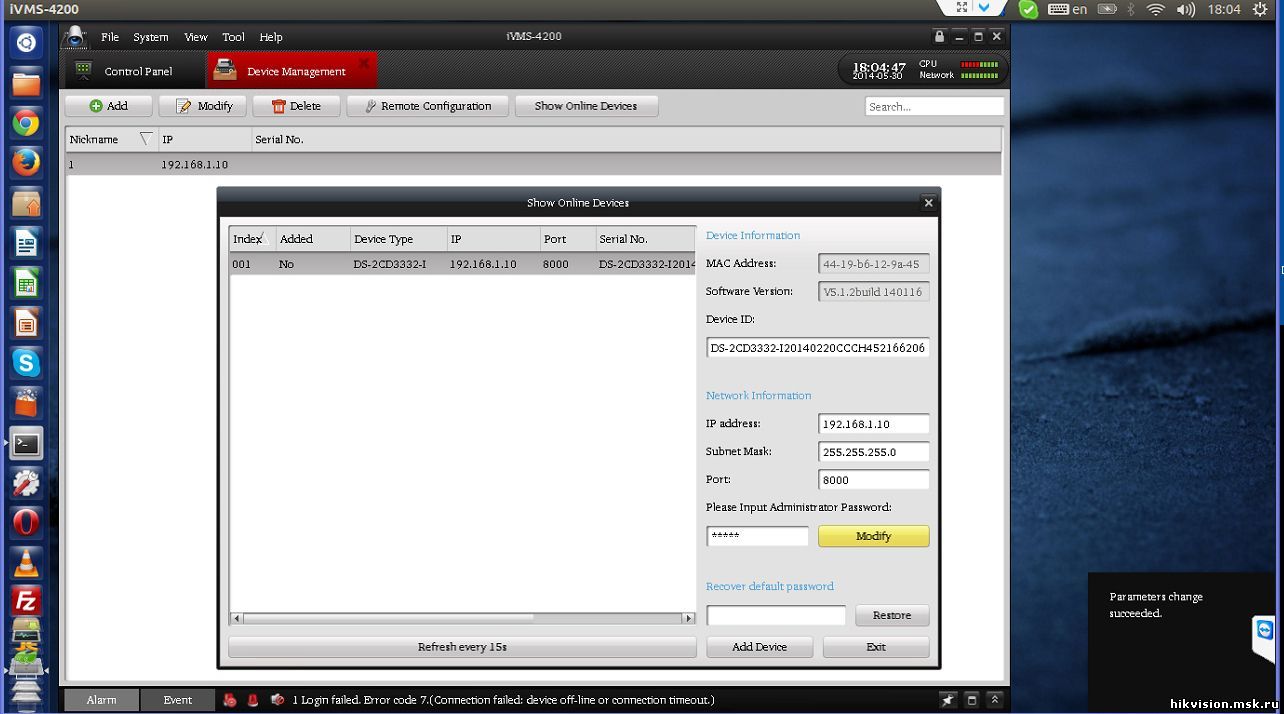This screenshot has height=714, width=1284.
Task: Click the Port input field showing 8000
Action: 874,480
